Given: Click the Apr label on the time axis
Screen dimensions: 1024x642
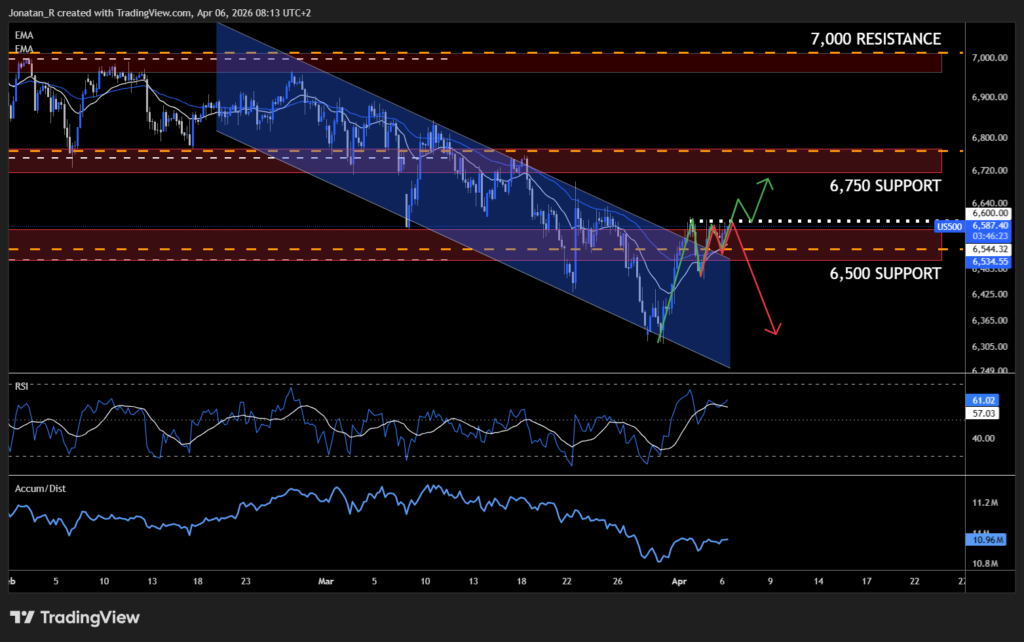Looking at the screenshot, I should [x=679, y=580].
